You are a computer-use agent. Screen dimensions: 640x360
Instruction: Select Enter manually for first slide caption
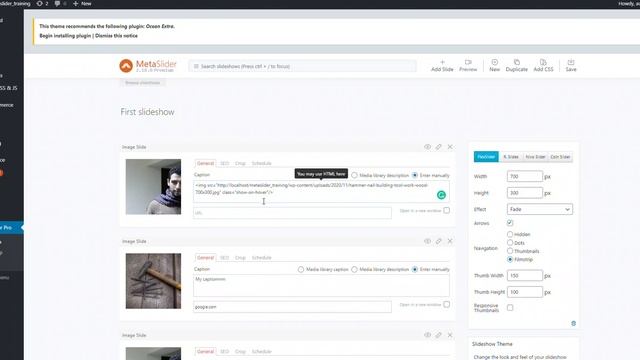pos(415,175)
